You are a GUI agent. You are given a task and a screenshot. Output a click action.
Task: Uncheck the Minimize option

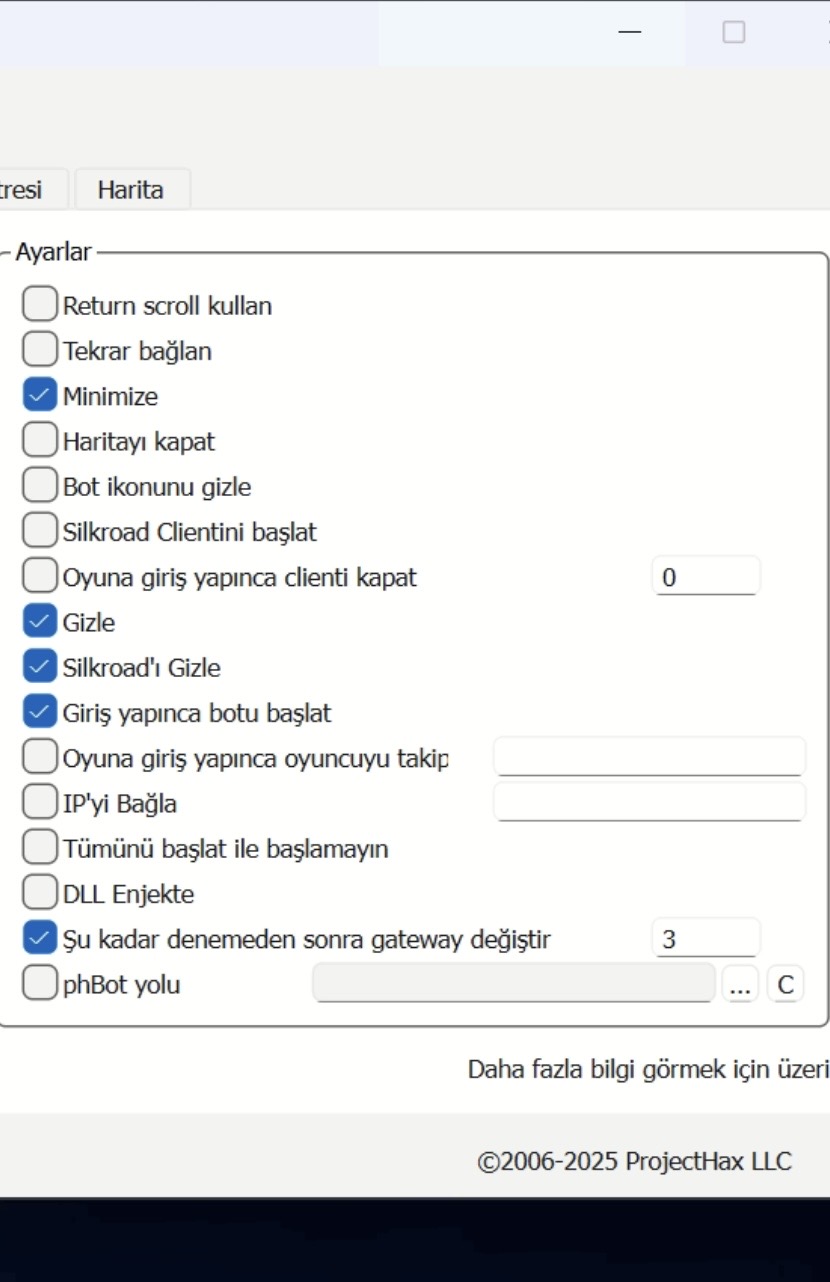[x=40, y=396]
